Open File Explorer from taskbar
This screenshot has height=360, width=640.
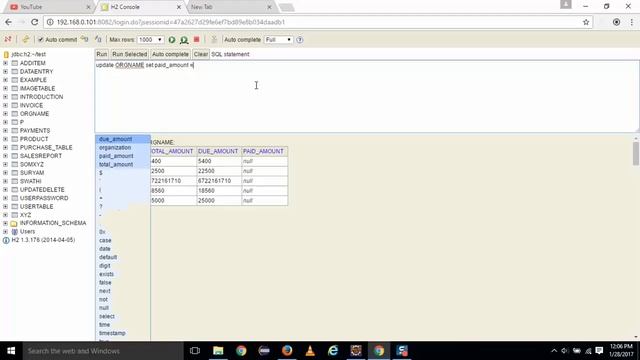pyautogui.click(x=218, y=351)
